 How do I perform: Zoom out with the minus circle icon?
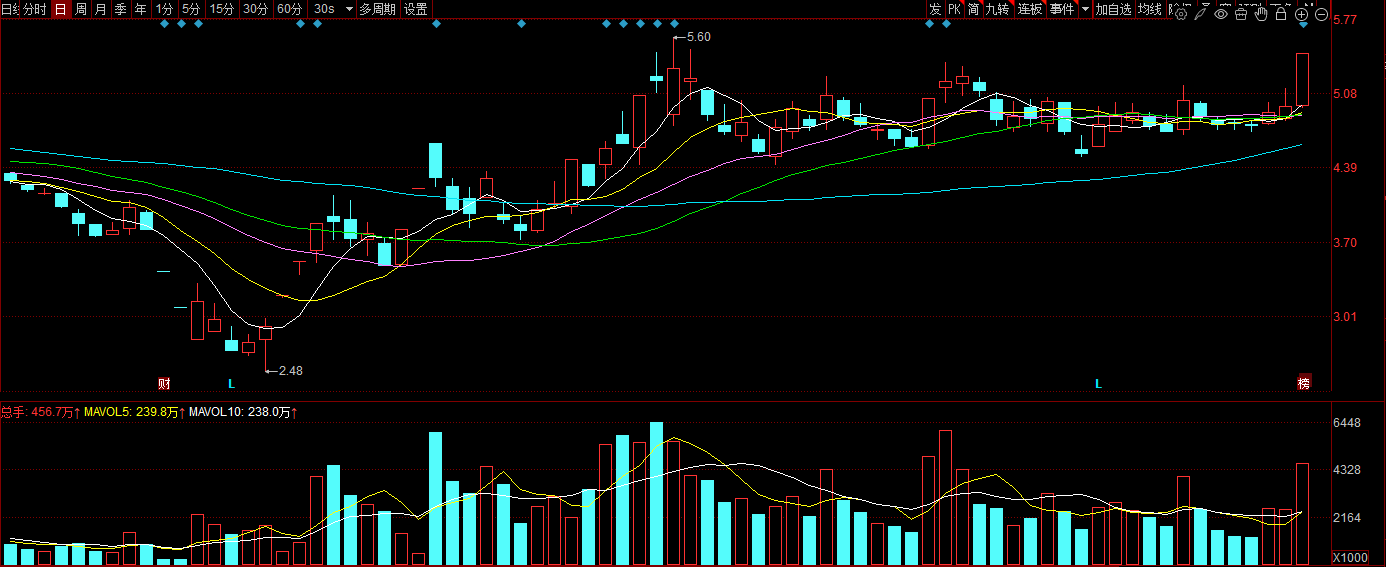pyautogui.click(x=1321, y=14)
